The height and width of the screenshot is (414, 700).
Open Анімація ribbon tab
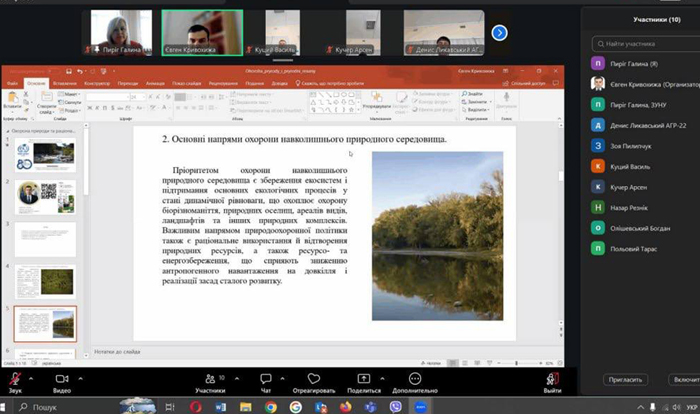point(155,84)
